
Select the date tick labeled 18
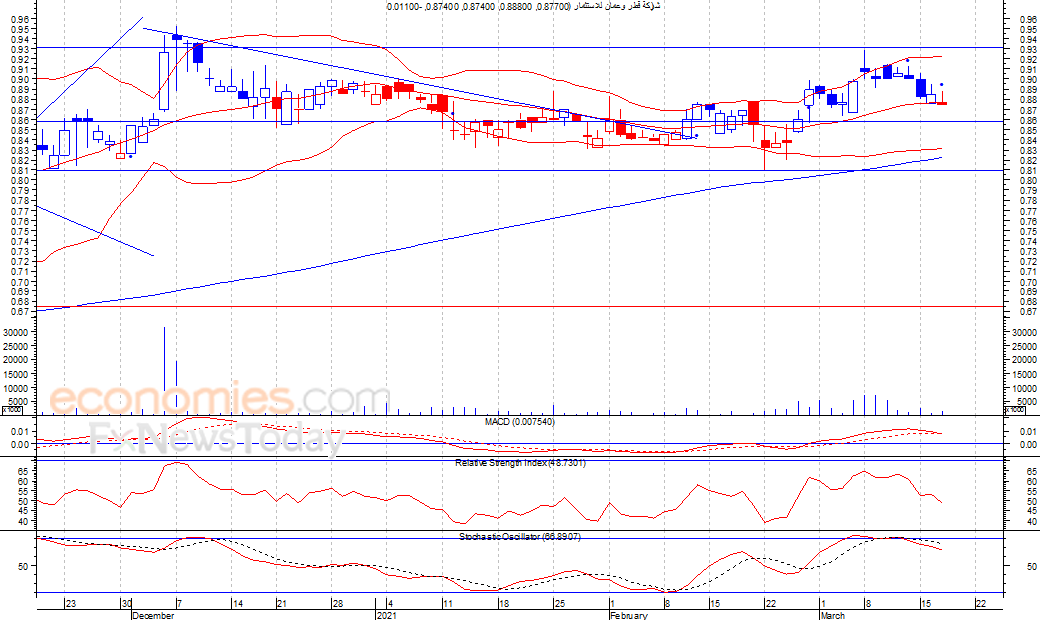click(x=504, y=603)
